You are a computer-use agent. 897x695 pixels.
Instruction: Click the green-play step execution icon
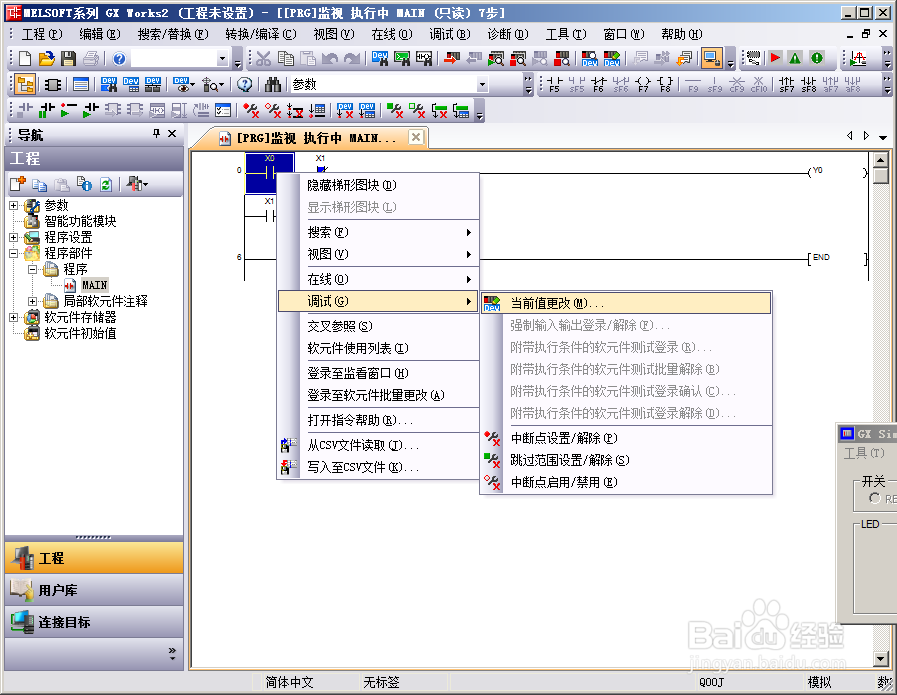coord(69,110)
